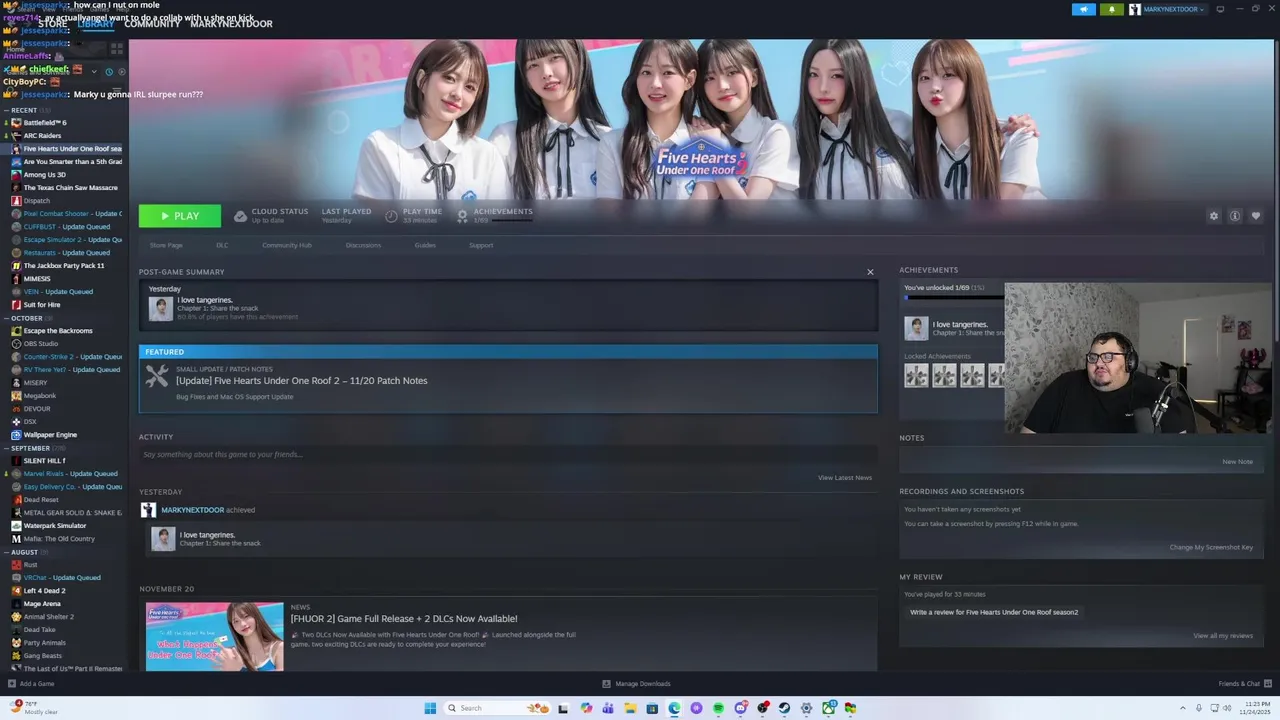This screenshot has width=1280, height=720.
Task: Open the Guides link
Action: pyautogui.click(x=425, y=245)
